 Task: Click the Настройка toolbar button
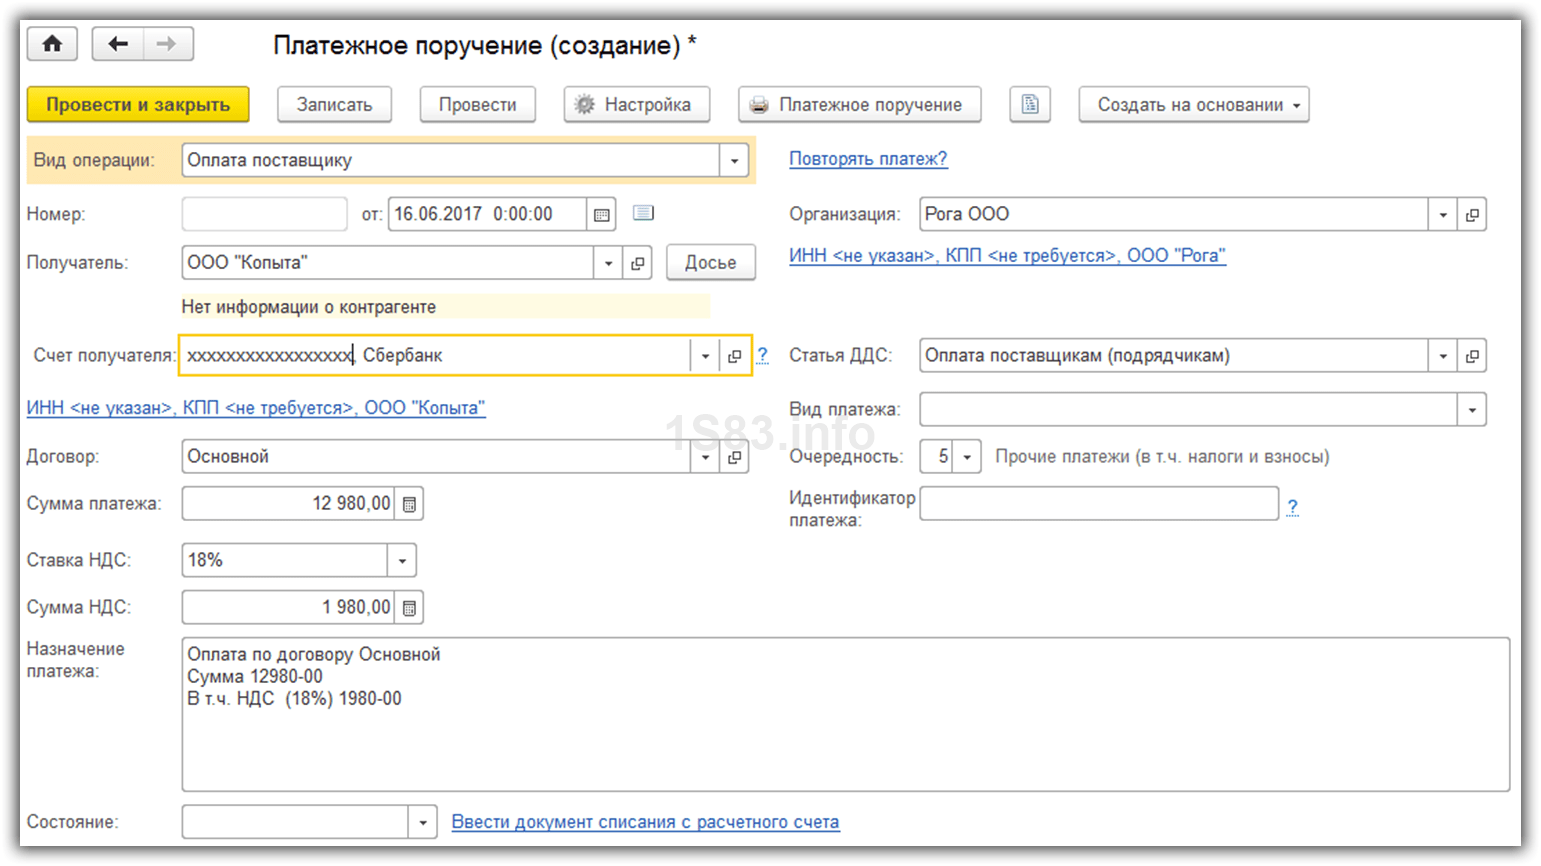tap(636, 105)
